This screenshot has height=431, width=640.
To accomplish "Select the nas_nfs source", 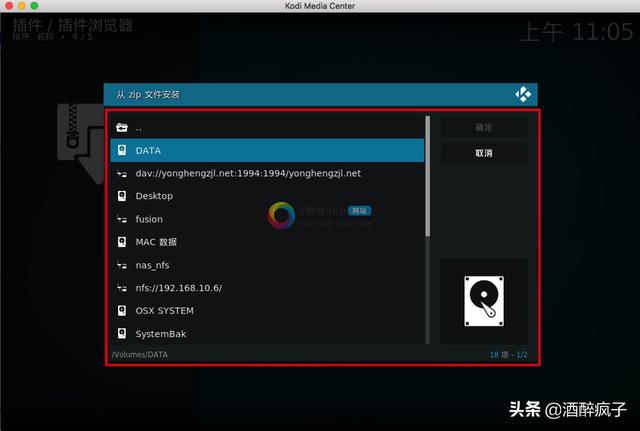I will [x=267, y=265].
